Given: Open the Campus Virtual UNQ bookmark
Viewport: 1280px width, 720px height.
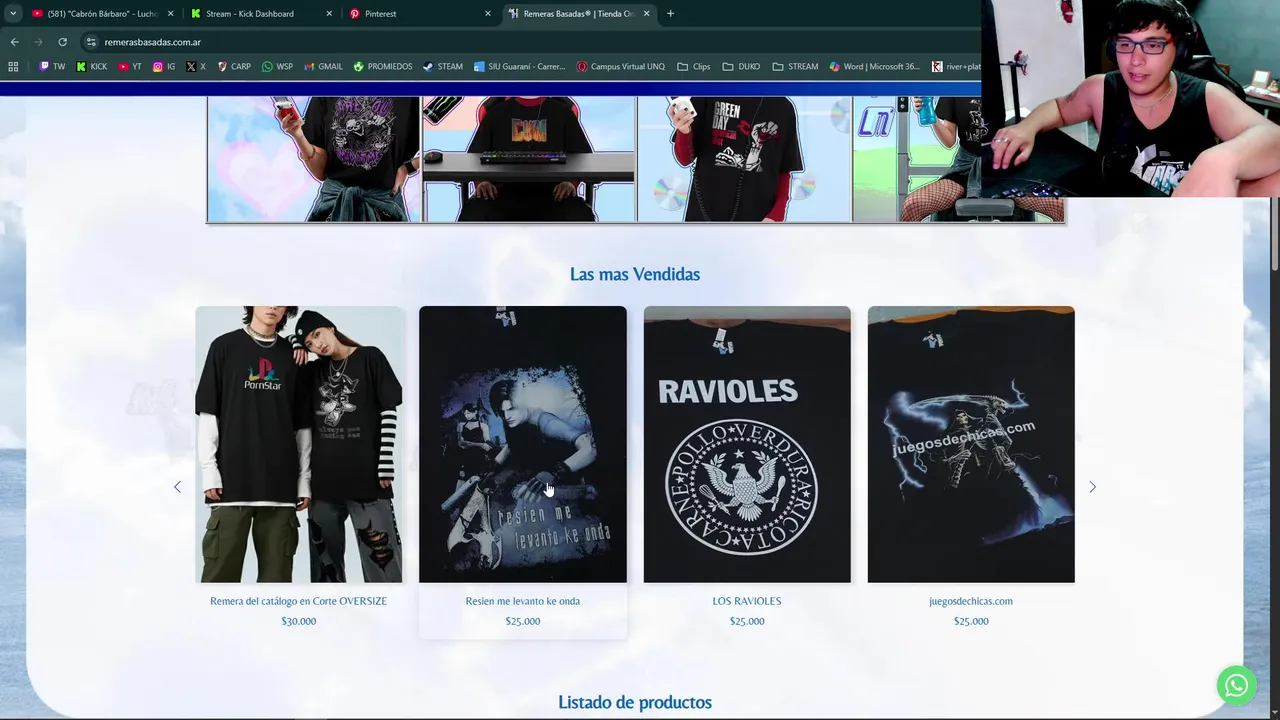Looking at the screenshot, I should pyautogui.click(x=620, y=67).
